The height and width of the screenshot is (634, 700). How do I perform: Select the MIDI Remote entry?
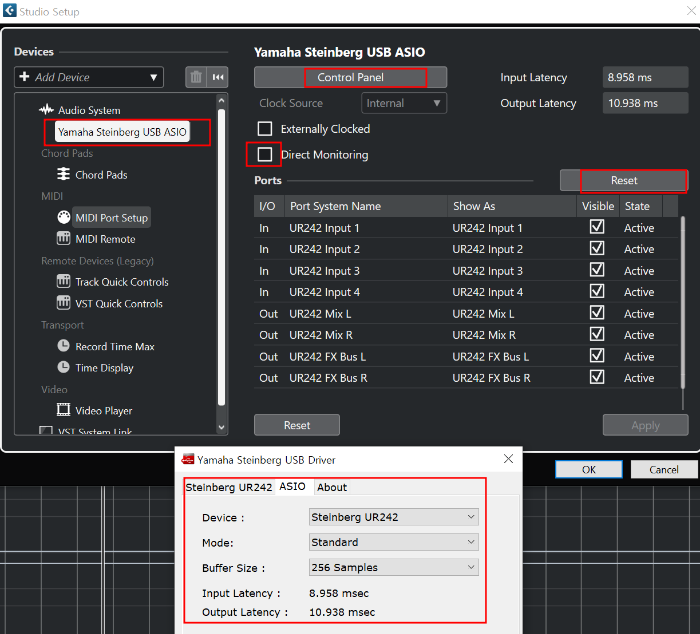point(105,239)
